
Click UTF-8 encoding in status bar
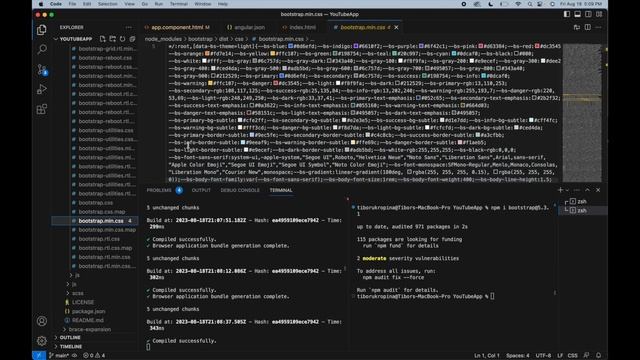[x=543, y=356]
